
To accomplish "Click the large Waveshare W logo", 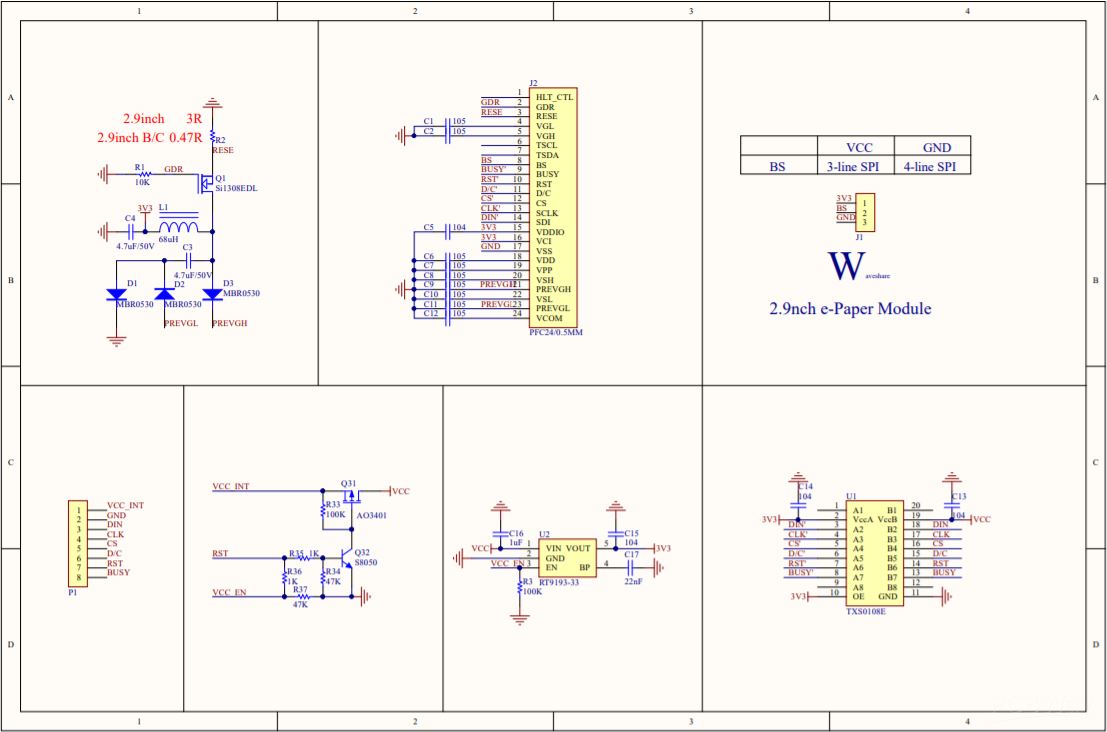I will coord(846,268).
